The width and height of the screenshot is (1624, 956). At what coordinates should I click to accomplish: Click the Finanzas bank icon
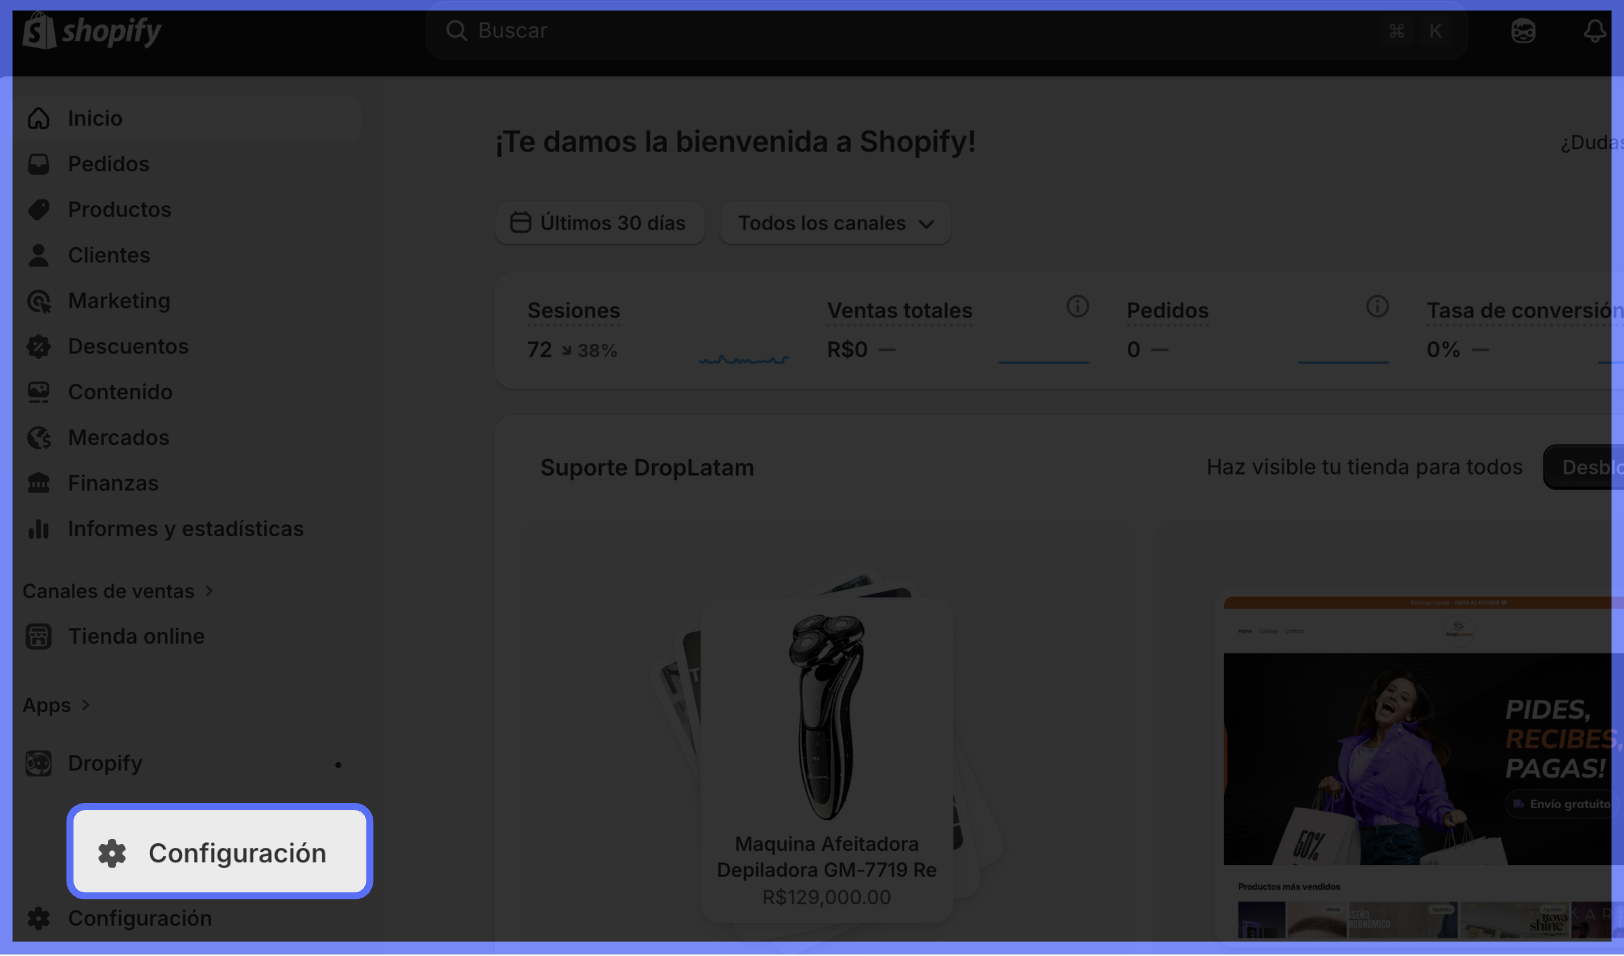coord(39,484)
